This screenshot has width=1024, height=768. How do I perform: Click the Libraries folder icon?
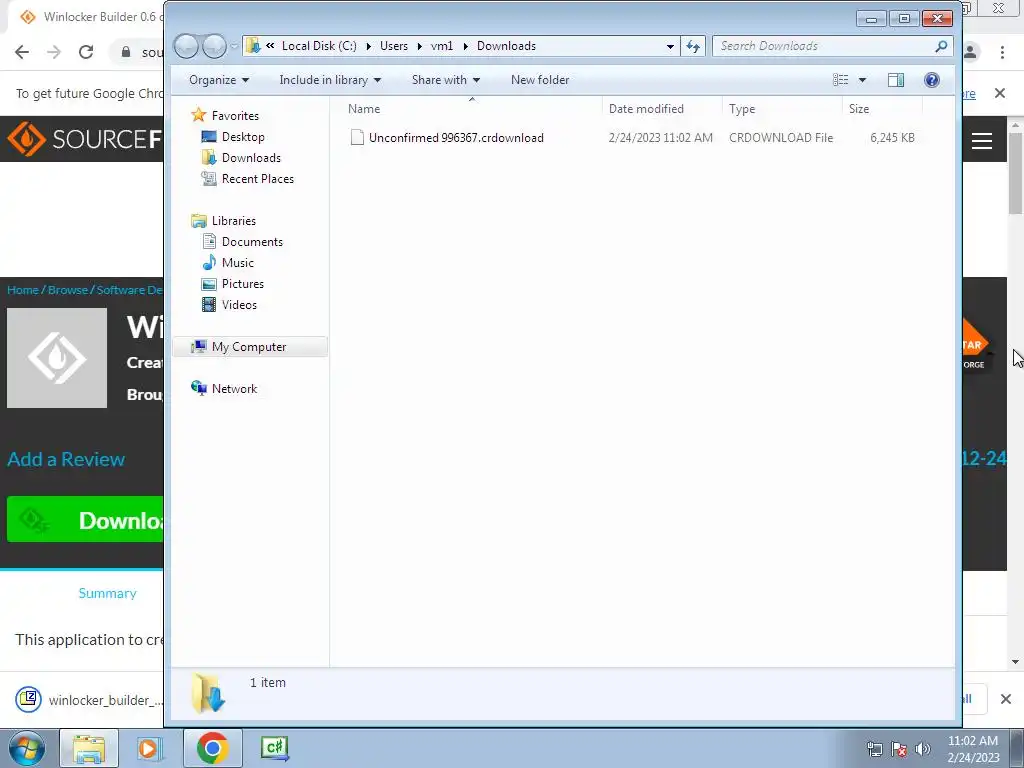coord(199,221)
